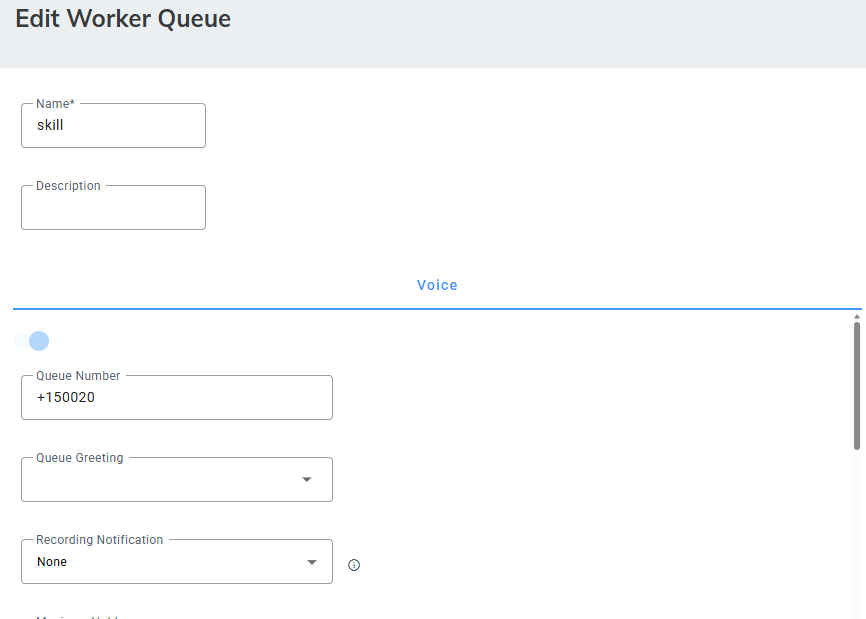Click the info icon beside Recording Notification

coord(354,565)
